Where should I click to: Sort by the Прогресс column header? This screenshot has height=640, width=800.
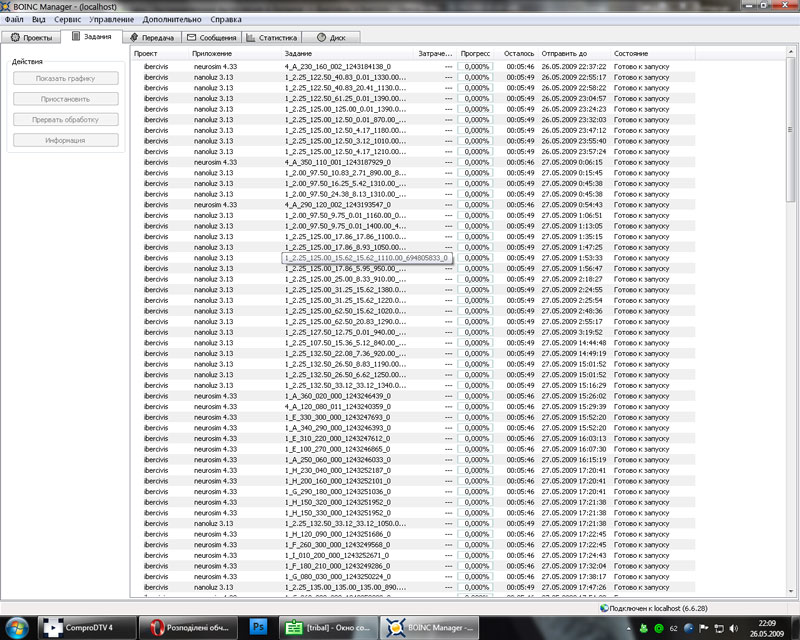click(476, 53)
